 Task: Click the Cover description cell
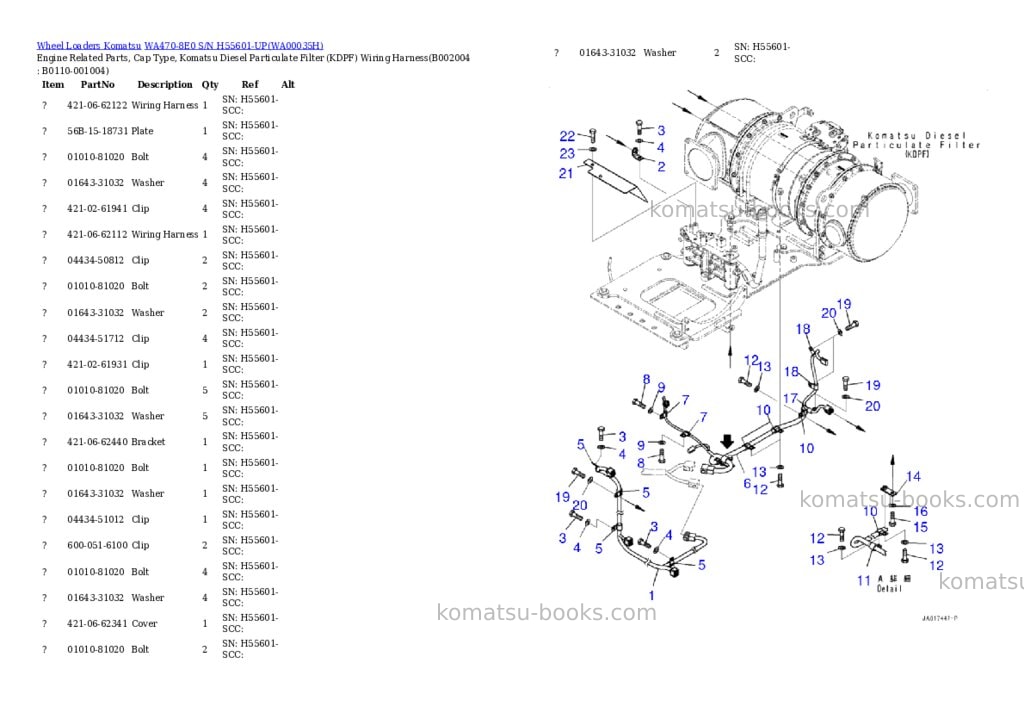pos(144,623)
